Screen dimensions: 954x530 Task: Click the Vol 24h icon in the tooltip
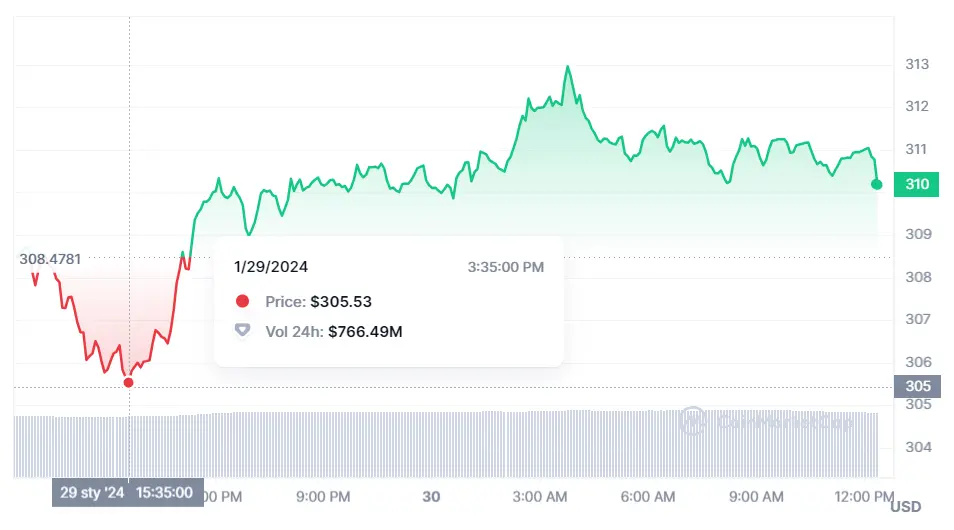coord(242,331)
